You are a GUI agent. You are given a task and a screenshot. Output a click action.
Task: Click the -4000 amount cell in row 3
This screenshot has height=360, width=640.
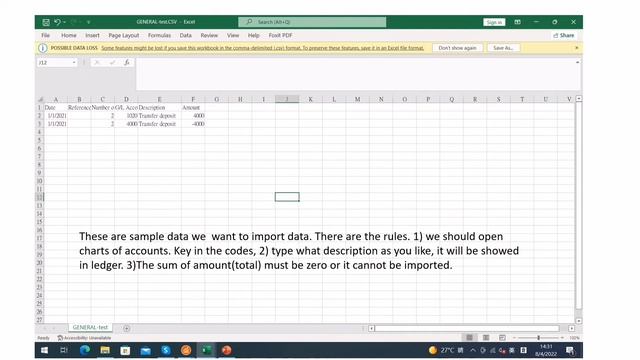[x=193, y=124]
